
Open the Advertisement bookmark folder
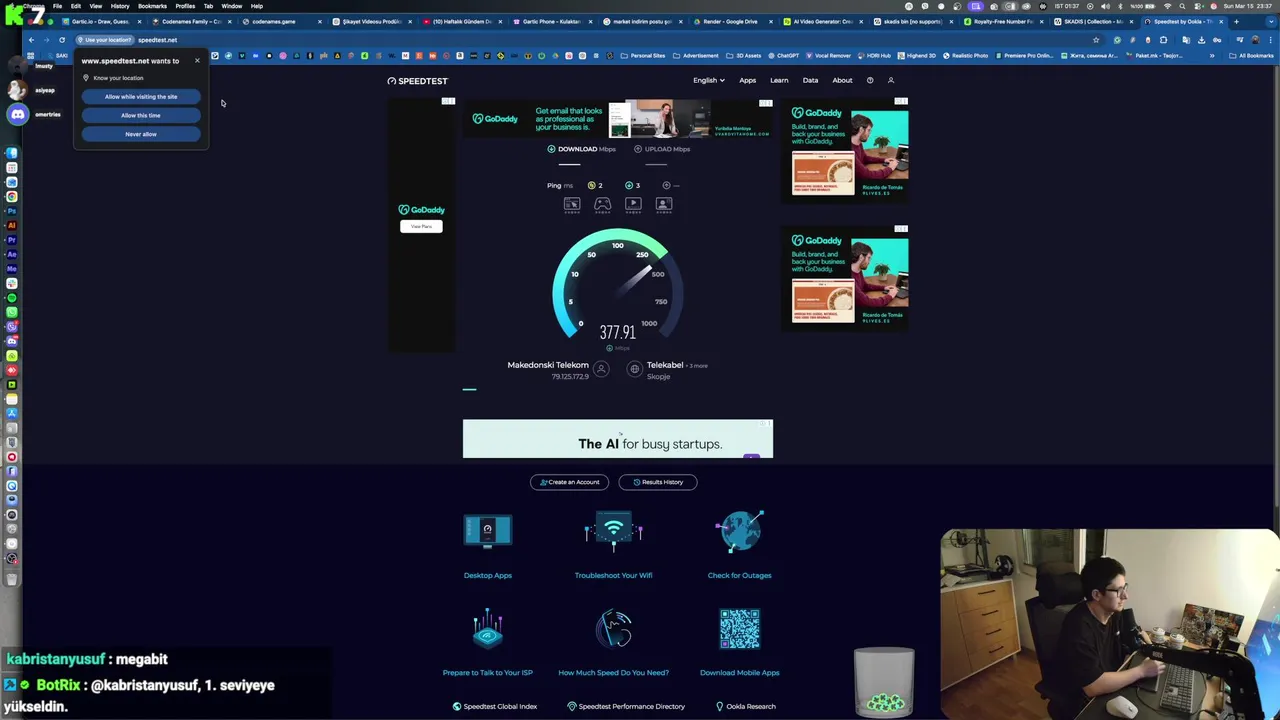click(697, 56)
